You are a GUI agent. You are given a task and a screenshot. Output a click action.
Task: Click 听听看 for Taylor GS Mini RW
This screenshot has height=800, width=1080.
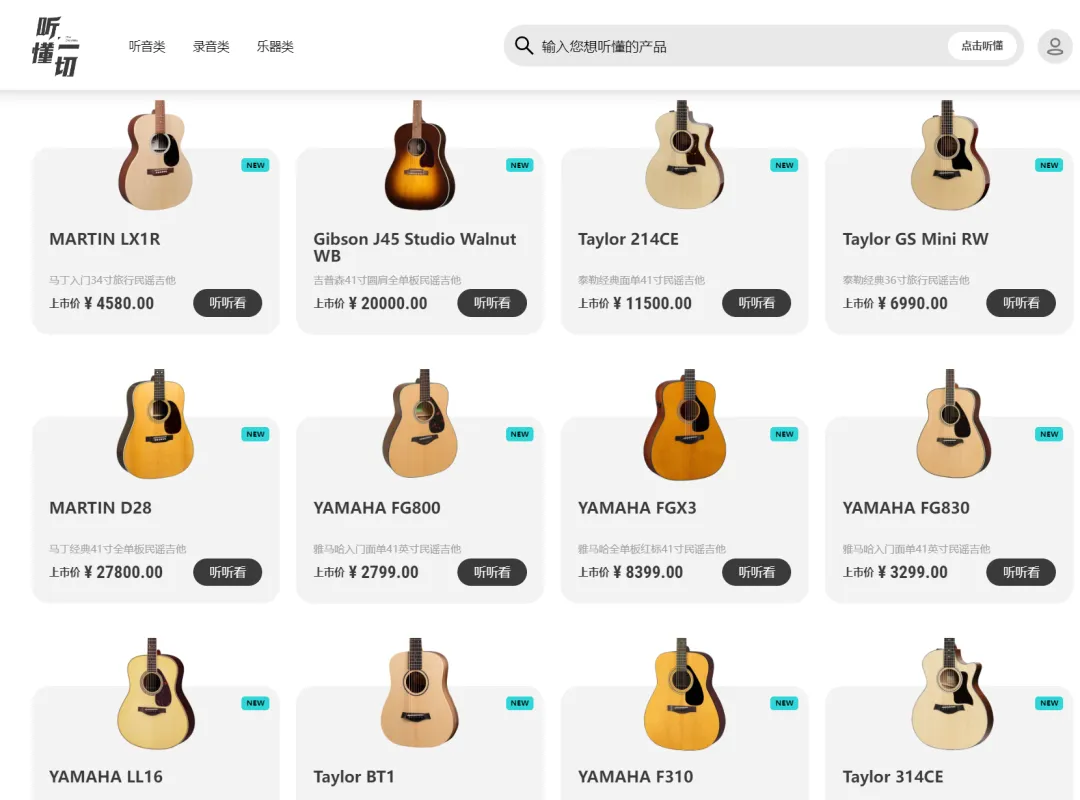1021,302
